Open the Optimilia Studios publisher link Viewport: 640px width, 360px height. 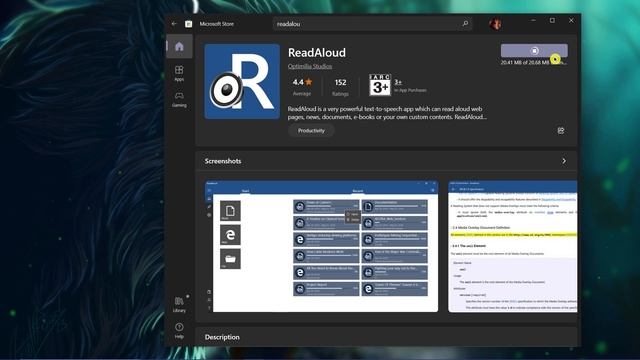310,66
